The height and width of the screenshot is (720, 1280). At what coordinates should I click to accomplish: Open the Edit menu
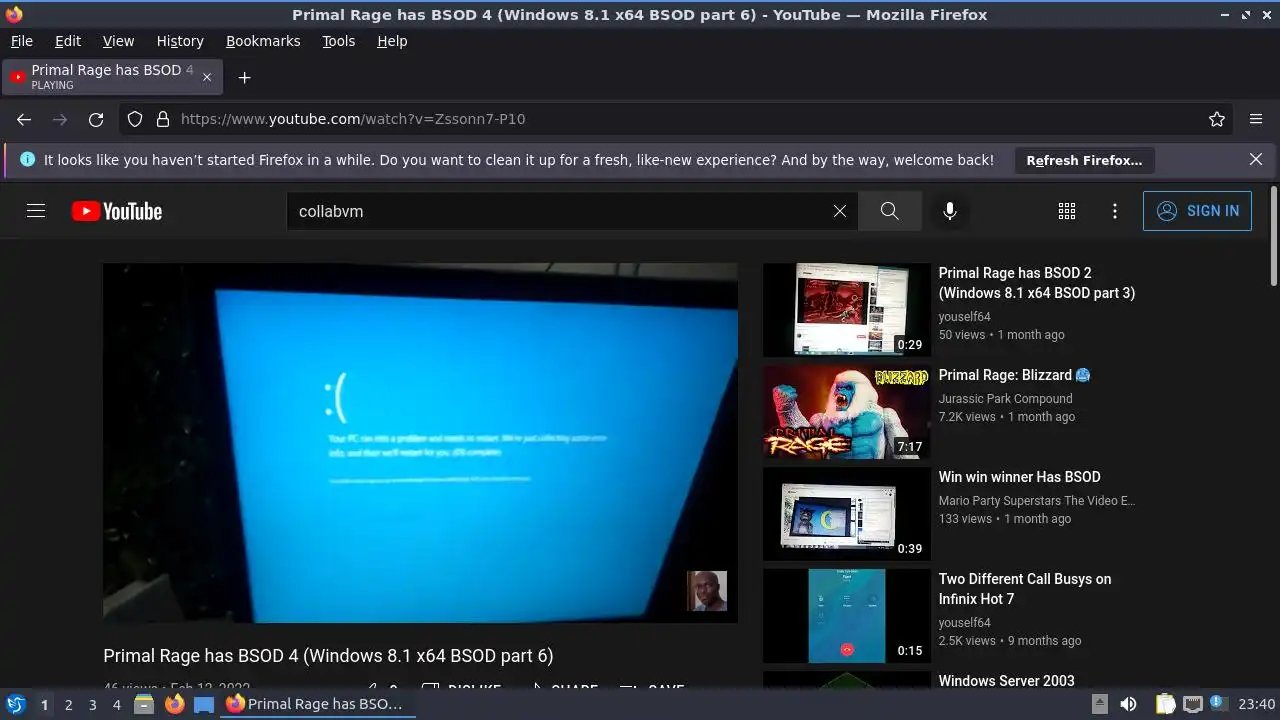68,41
